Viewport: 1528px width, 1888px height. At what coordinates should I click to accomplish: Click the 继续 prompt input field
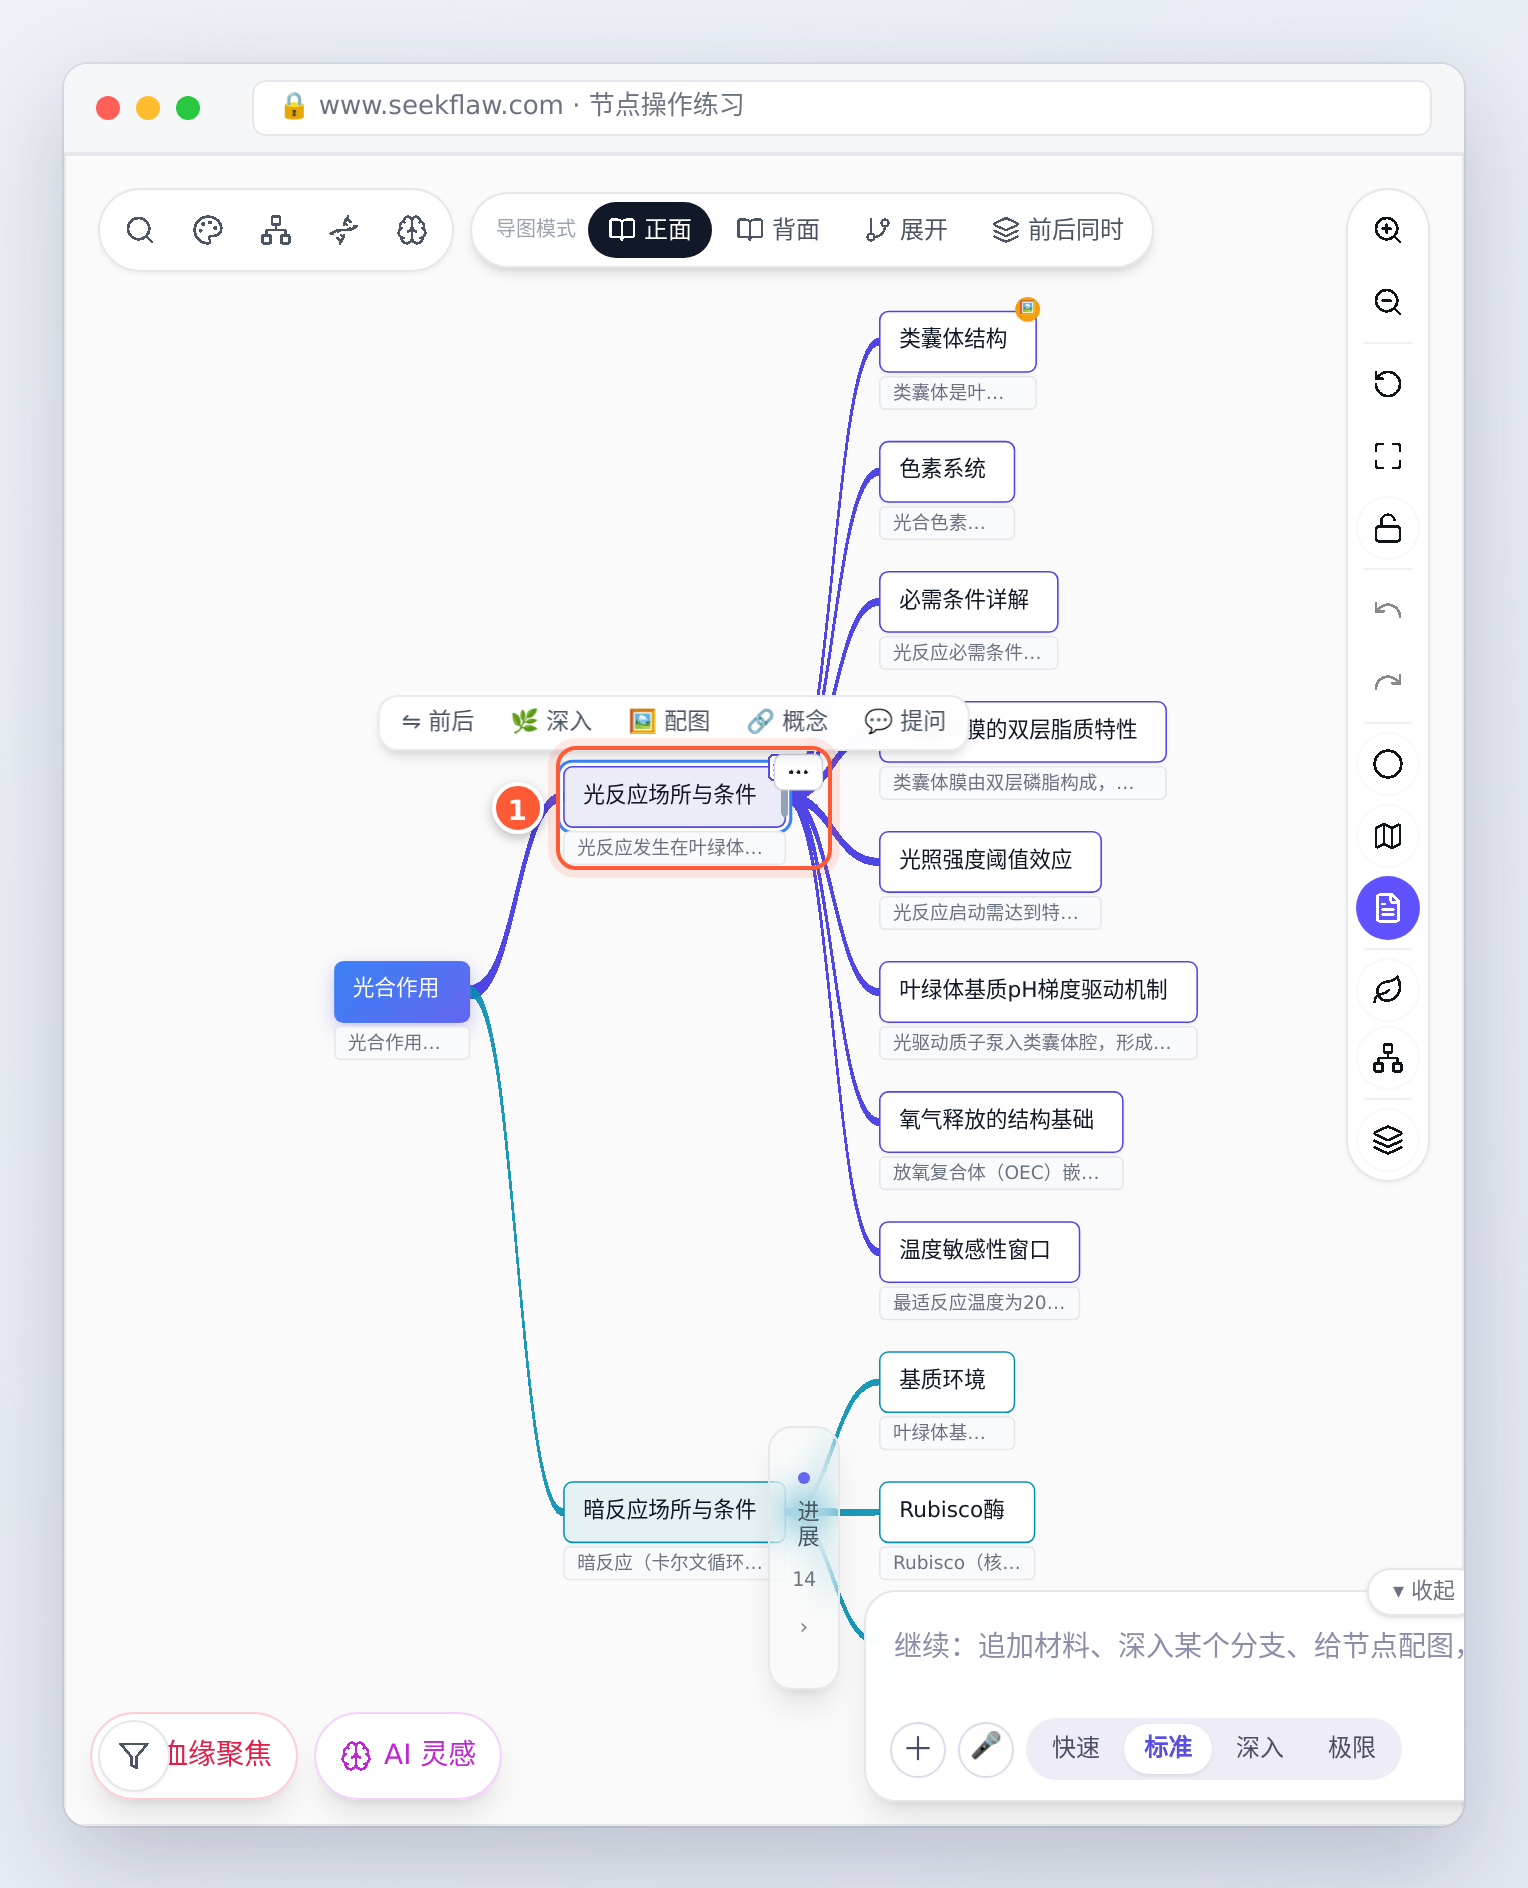click(1178, 1646)
